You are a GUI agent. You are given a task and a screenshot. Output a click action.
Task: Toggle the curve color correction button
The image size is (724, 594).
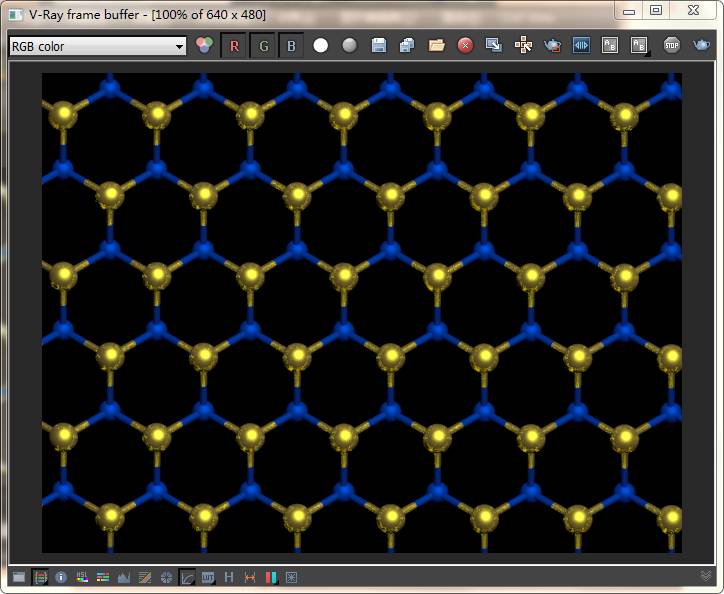(x=187, y=577)
